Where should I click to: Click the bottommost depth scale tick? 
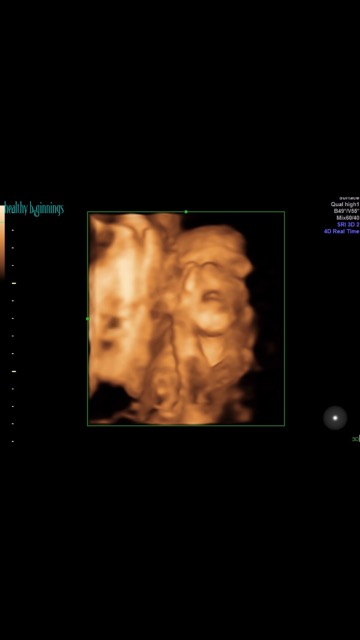[13, 441]
